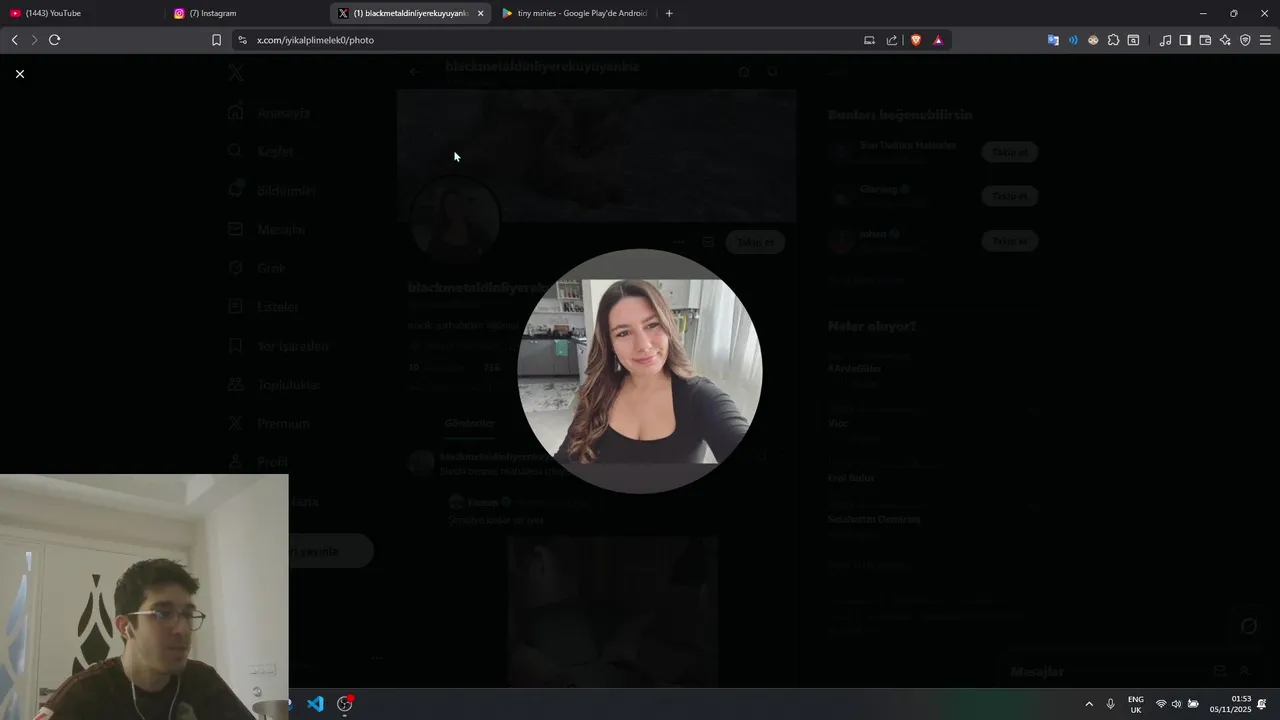Switch to the tiny minies Google Play tab

575,13
